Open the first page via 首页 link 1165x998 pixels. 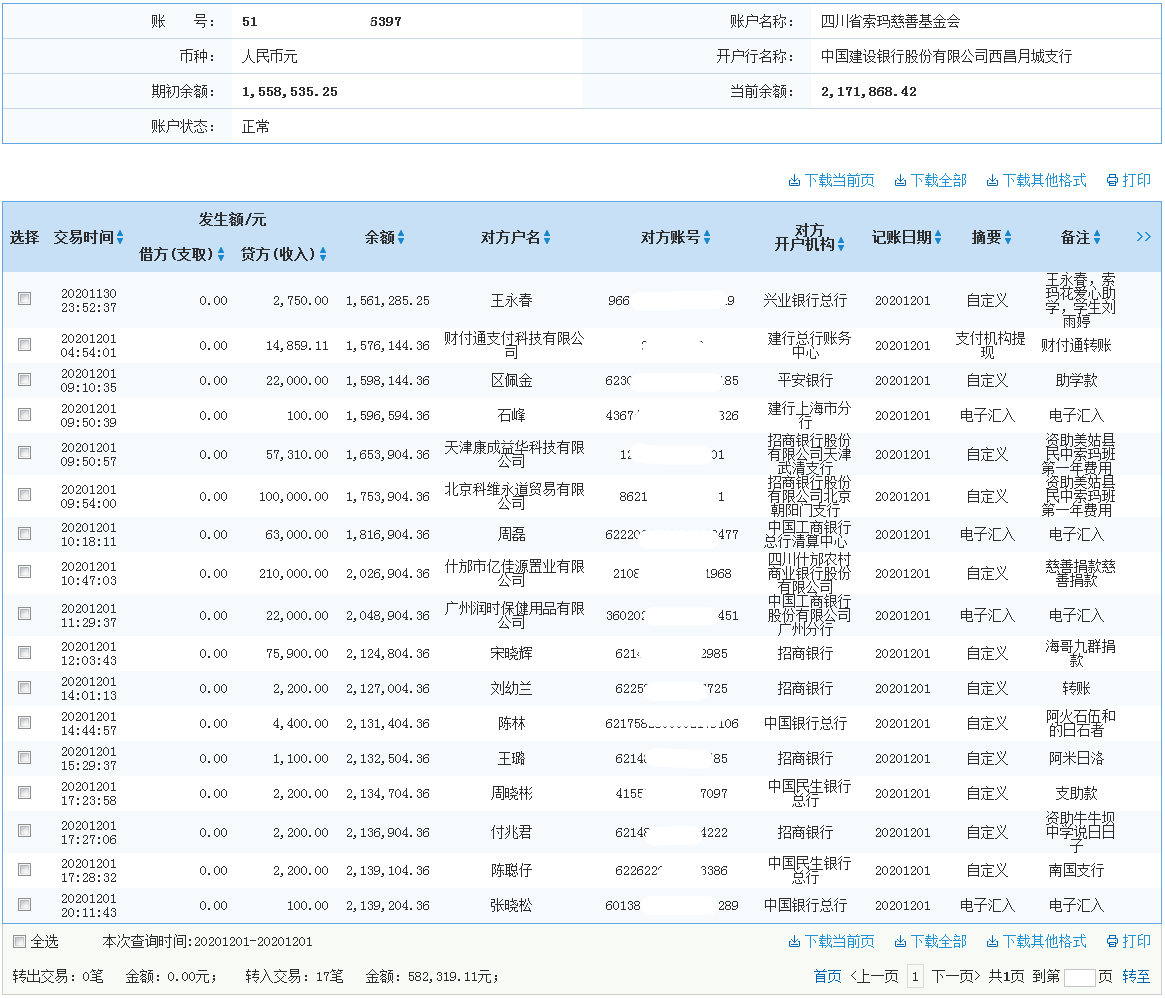[828, 975]
